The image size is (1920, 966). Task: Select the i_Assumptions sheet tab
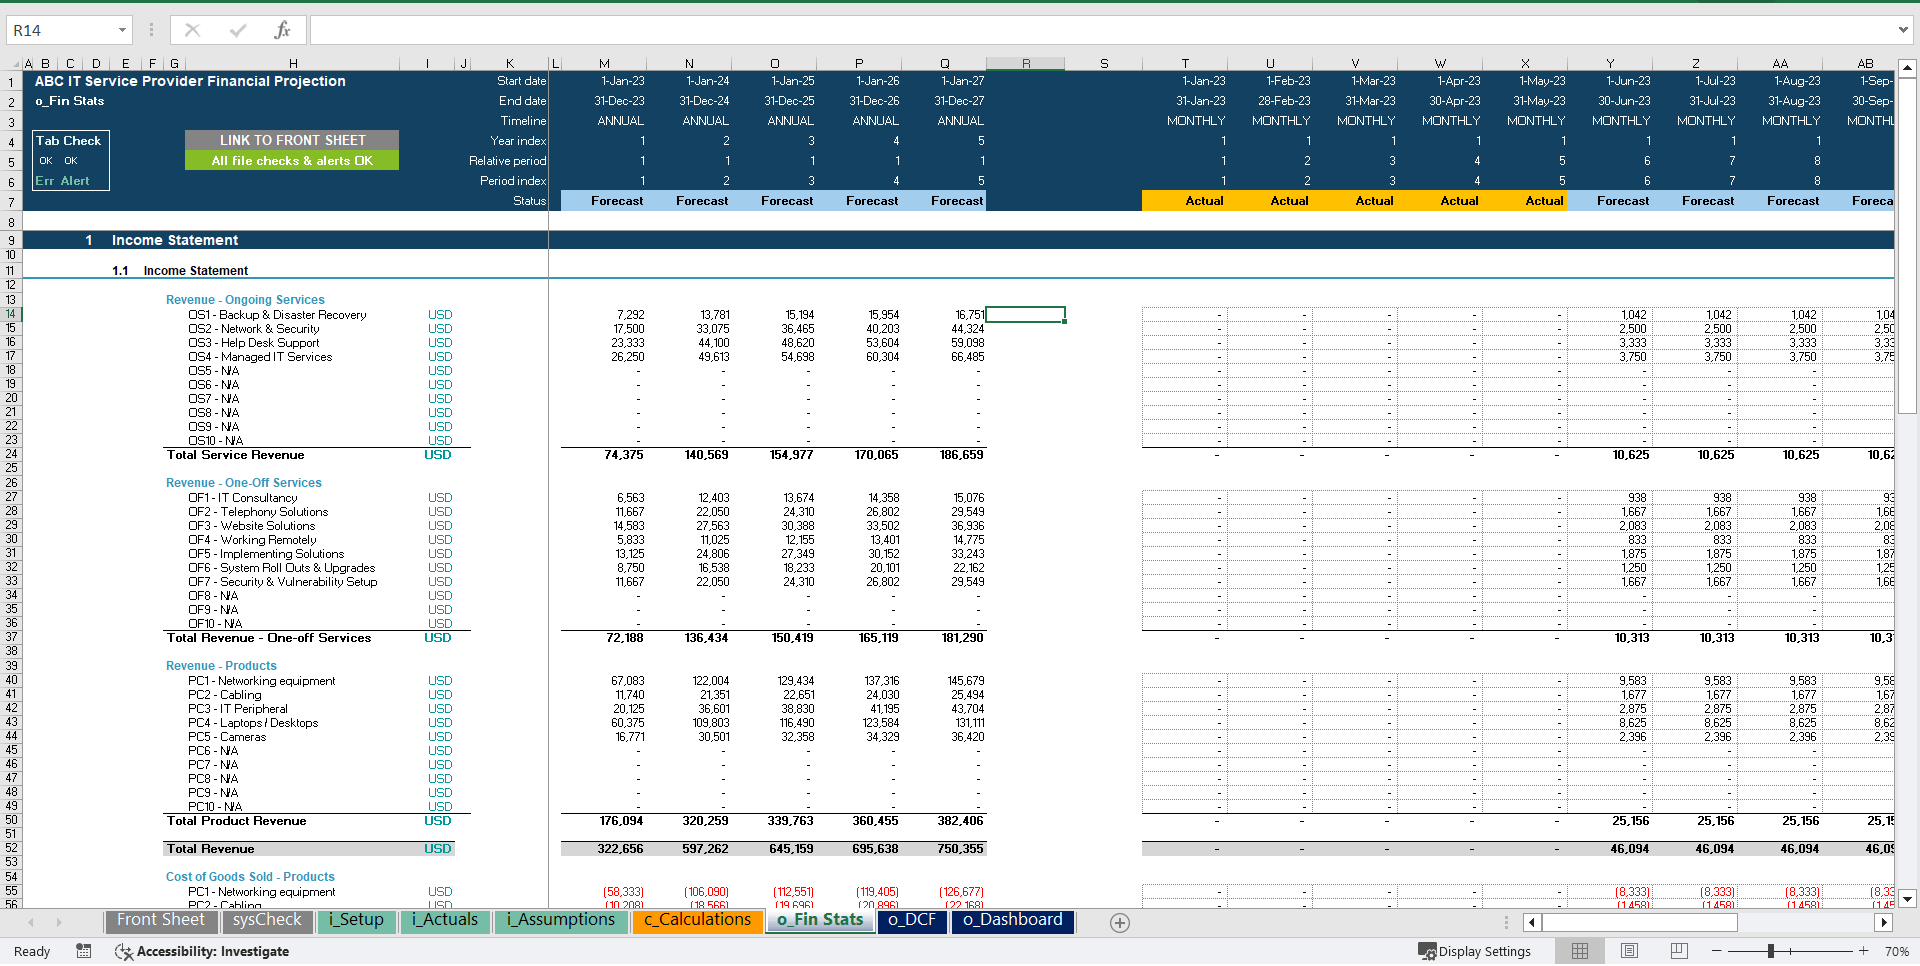pos(560,920)
